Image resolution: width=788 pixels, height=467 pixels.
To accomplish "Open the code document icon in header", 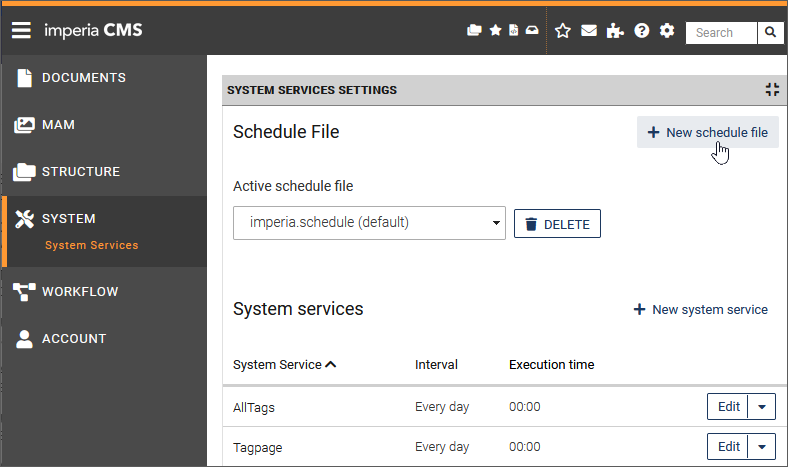I will 514,31.
